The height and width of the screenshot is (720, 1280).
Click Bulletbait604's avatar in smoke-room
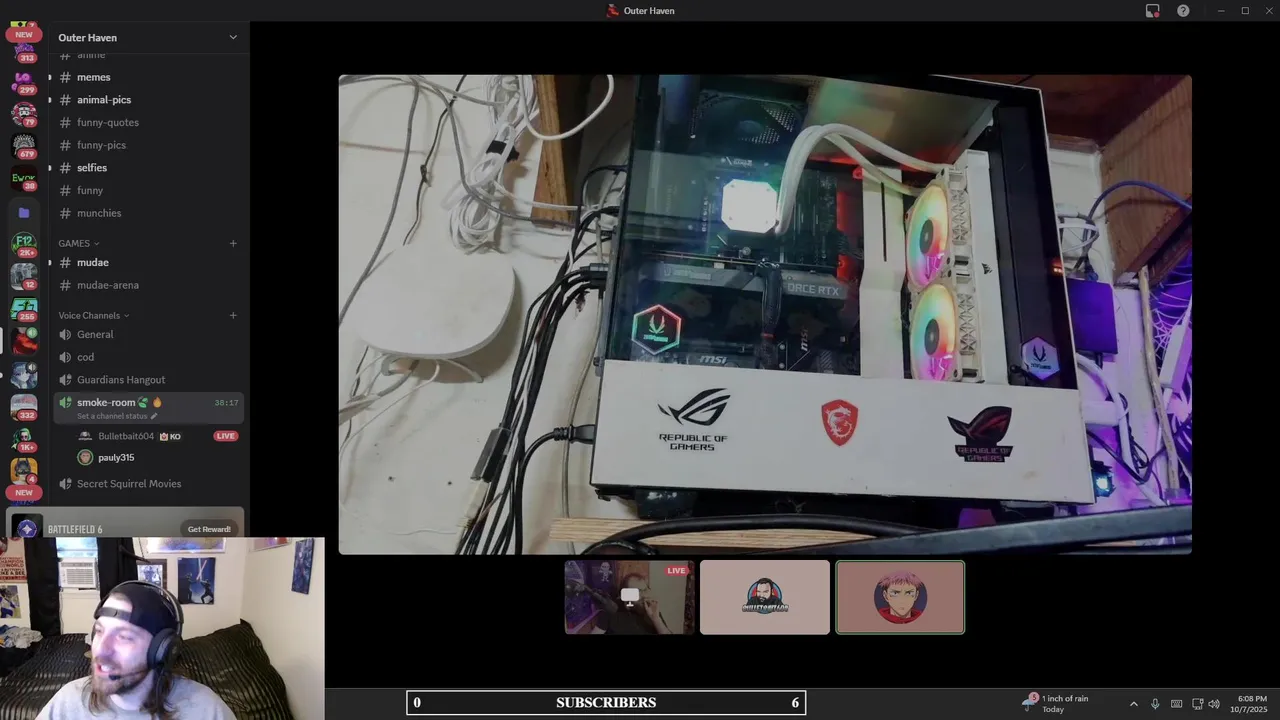(x=85, y=436)
